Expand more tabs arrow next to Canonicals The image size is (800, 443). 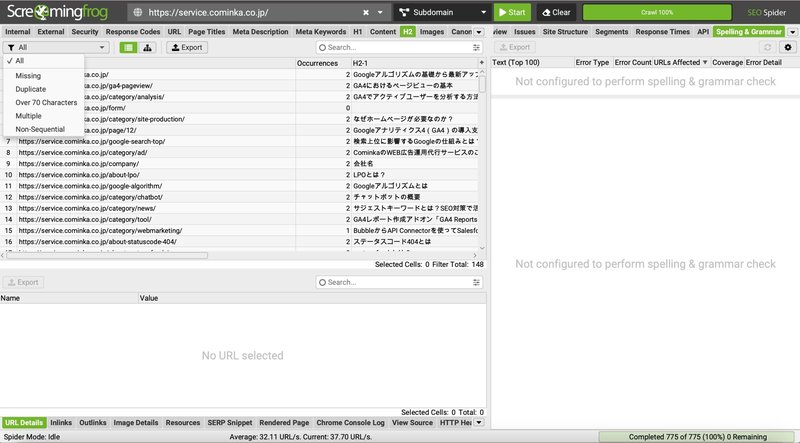[x=479, y=32]
